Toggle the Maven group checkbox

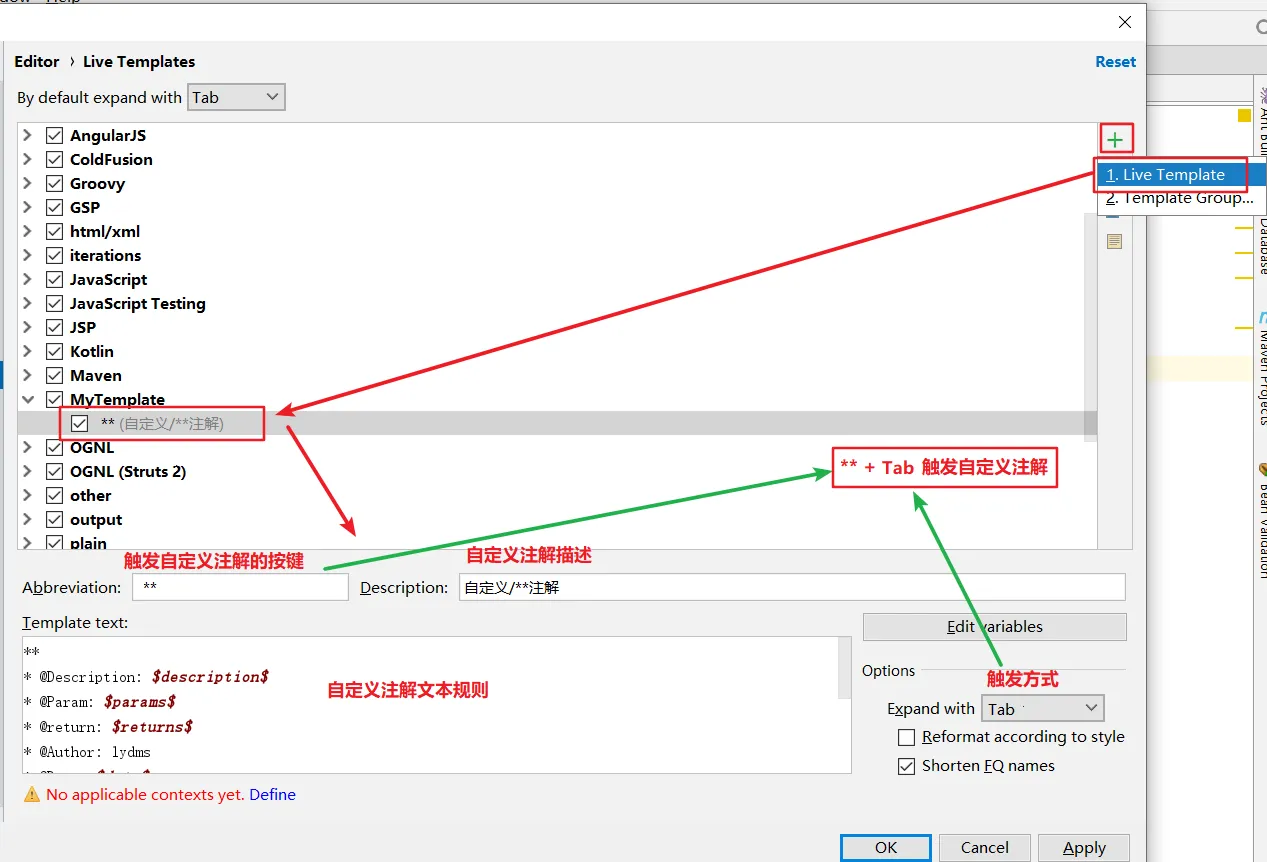(55, 375)
